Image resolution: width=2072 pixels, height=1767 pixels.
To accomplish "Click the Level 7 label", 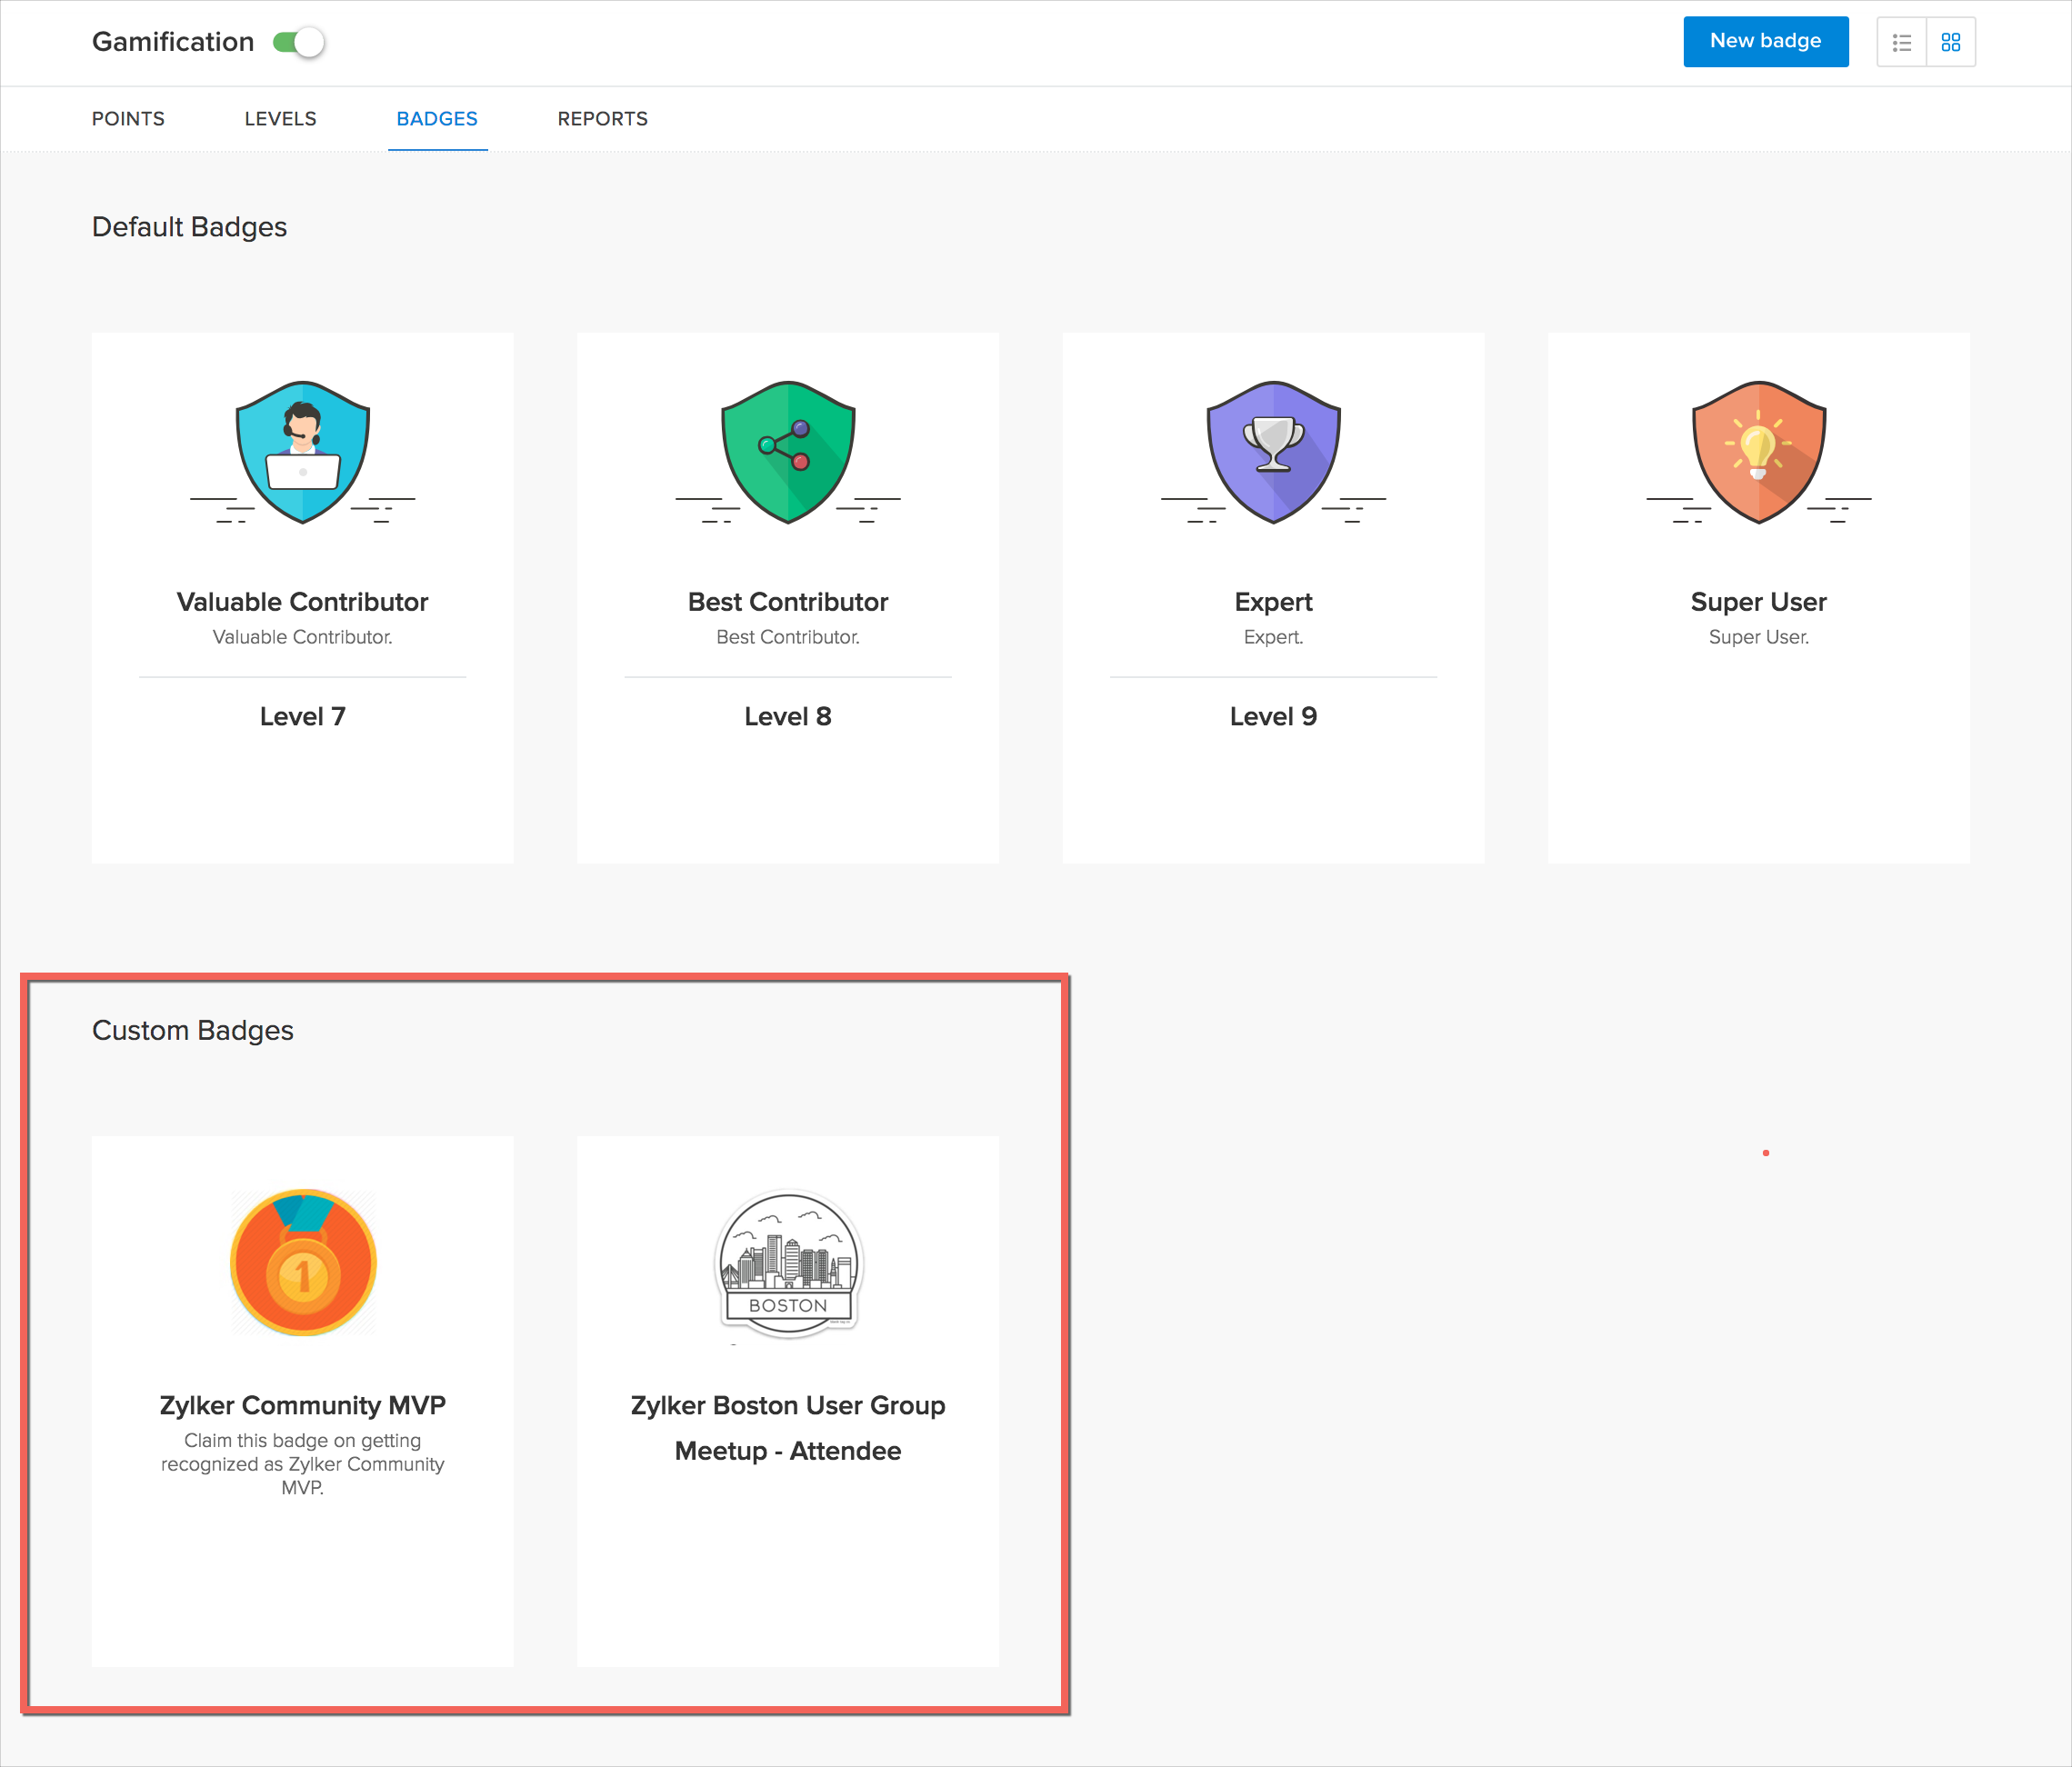I will point(302,716).
